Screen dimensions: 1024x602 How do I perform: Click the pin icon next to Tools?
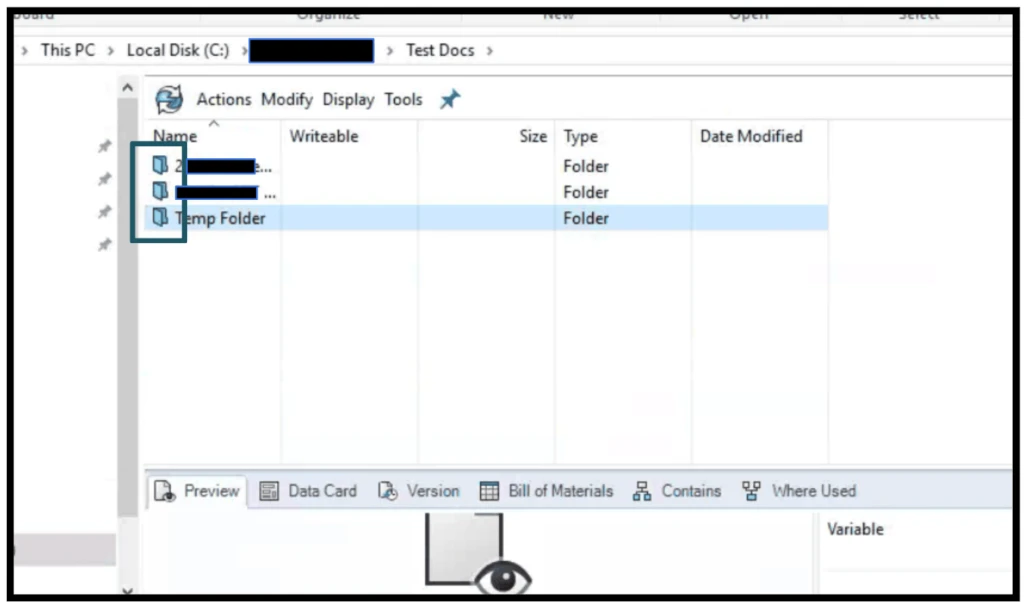pyautogui.click(x=450, y=99)
